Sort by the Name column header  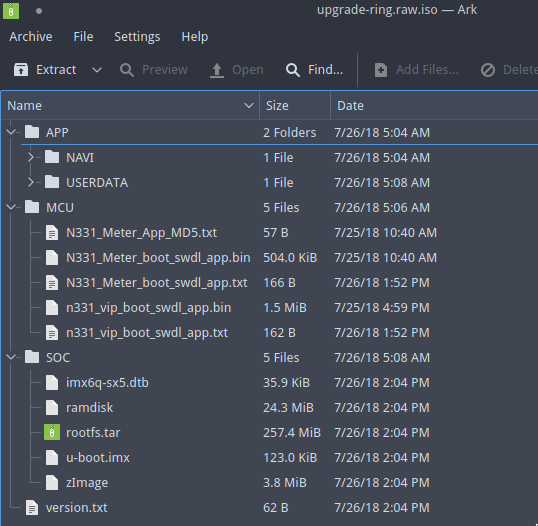130,106
